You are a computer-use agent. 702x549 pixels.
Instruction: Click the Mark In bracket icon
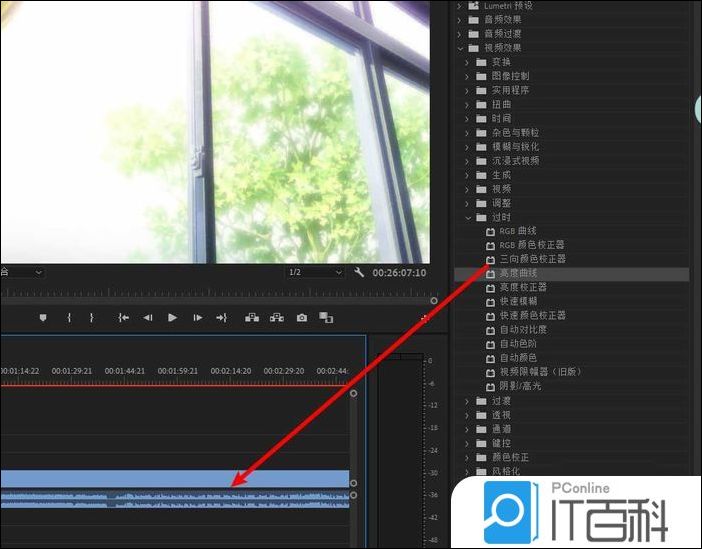click(69, 317)
